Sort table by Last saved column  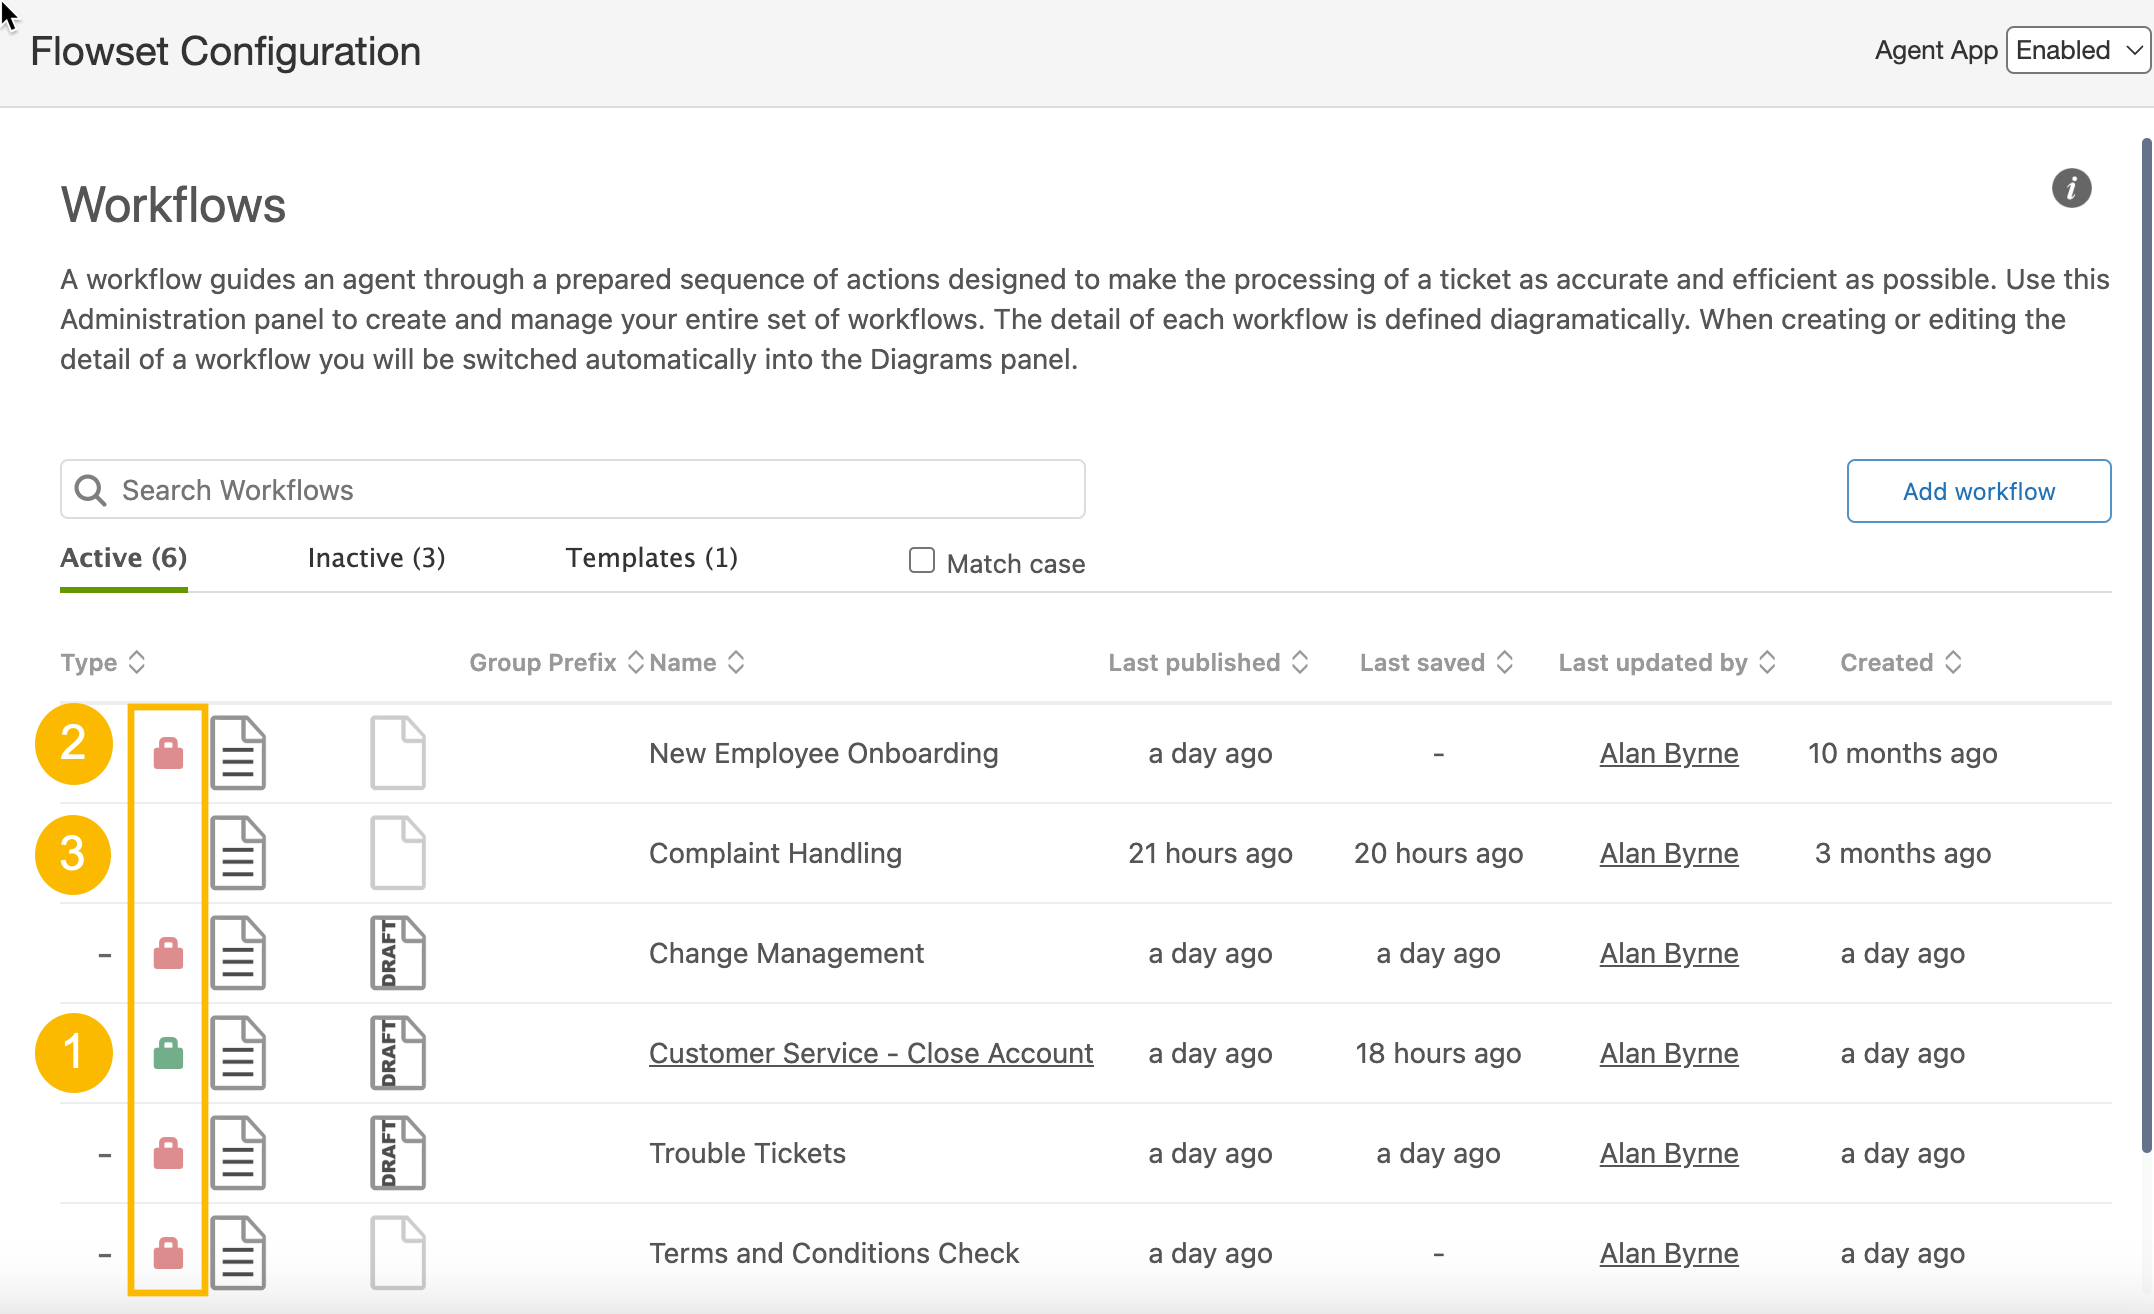pos(1437,662)
